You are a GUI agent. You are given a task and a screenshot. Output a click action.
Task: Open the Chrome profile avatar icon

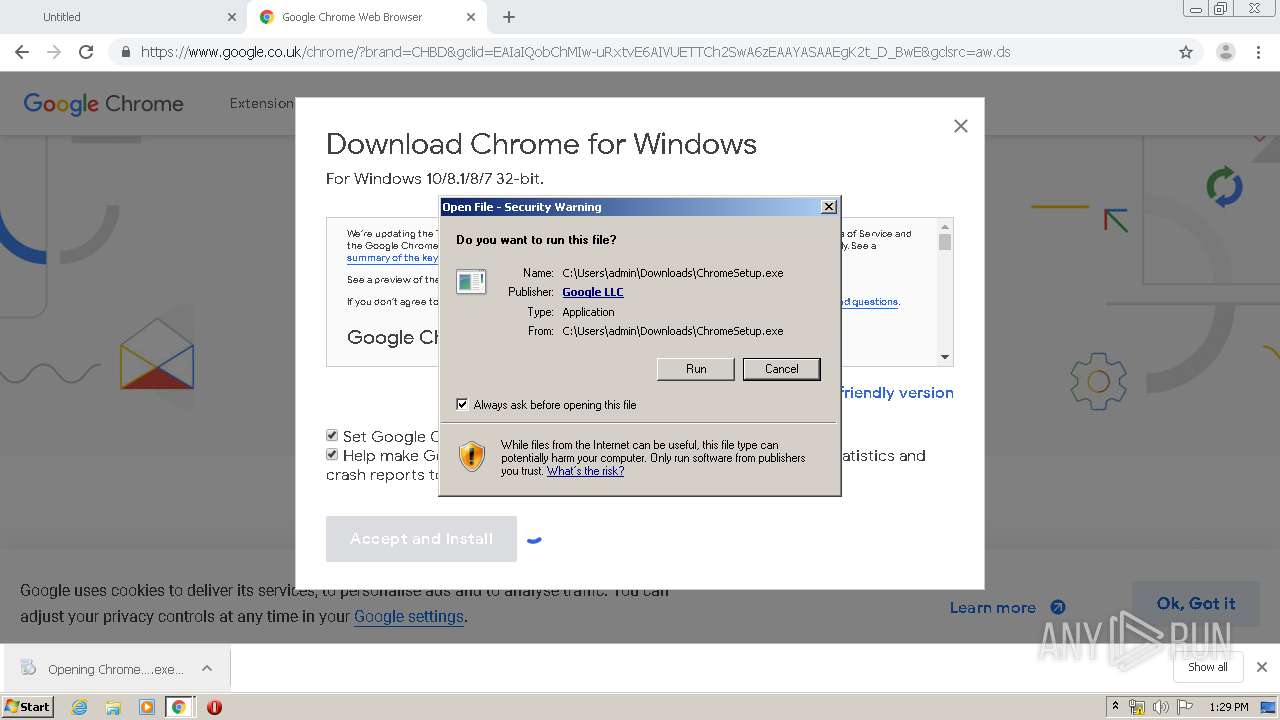point(1225,52)
